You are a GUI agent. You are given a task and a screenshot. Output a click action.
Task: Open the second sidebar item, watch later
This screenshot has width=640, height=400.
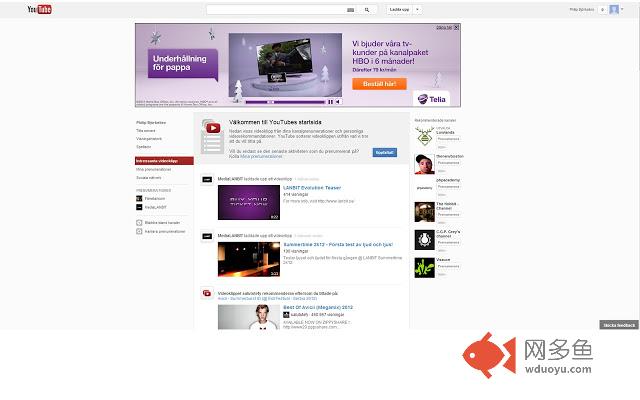(146, 131)
